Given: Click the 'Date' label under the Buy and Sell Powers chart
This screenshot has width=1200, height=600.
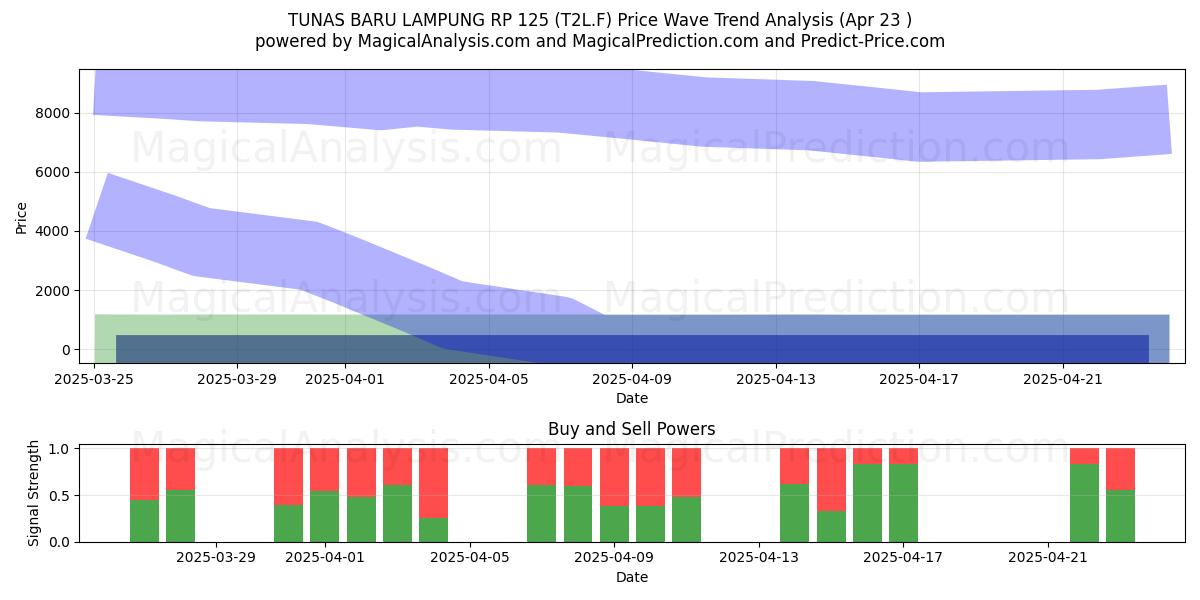Looking at the screenshot, I should pos(631,577).
